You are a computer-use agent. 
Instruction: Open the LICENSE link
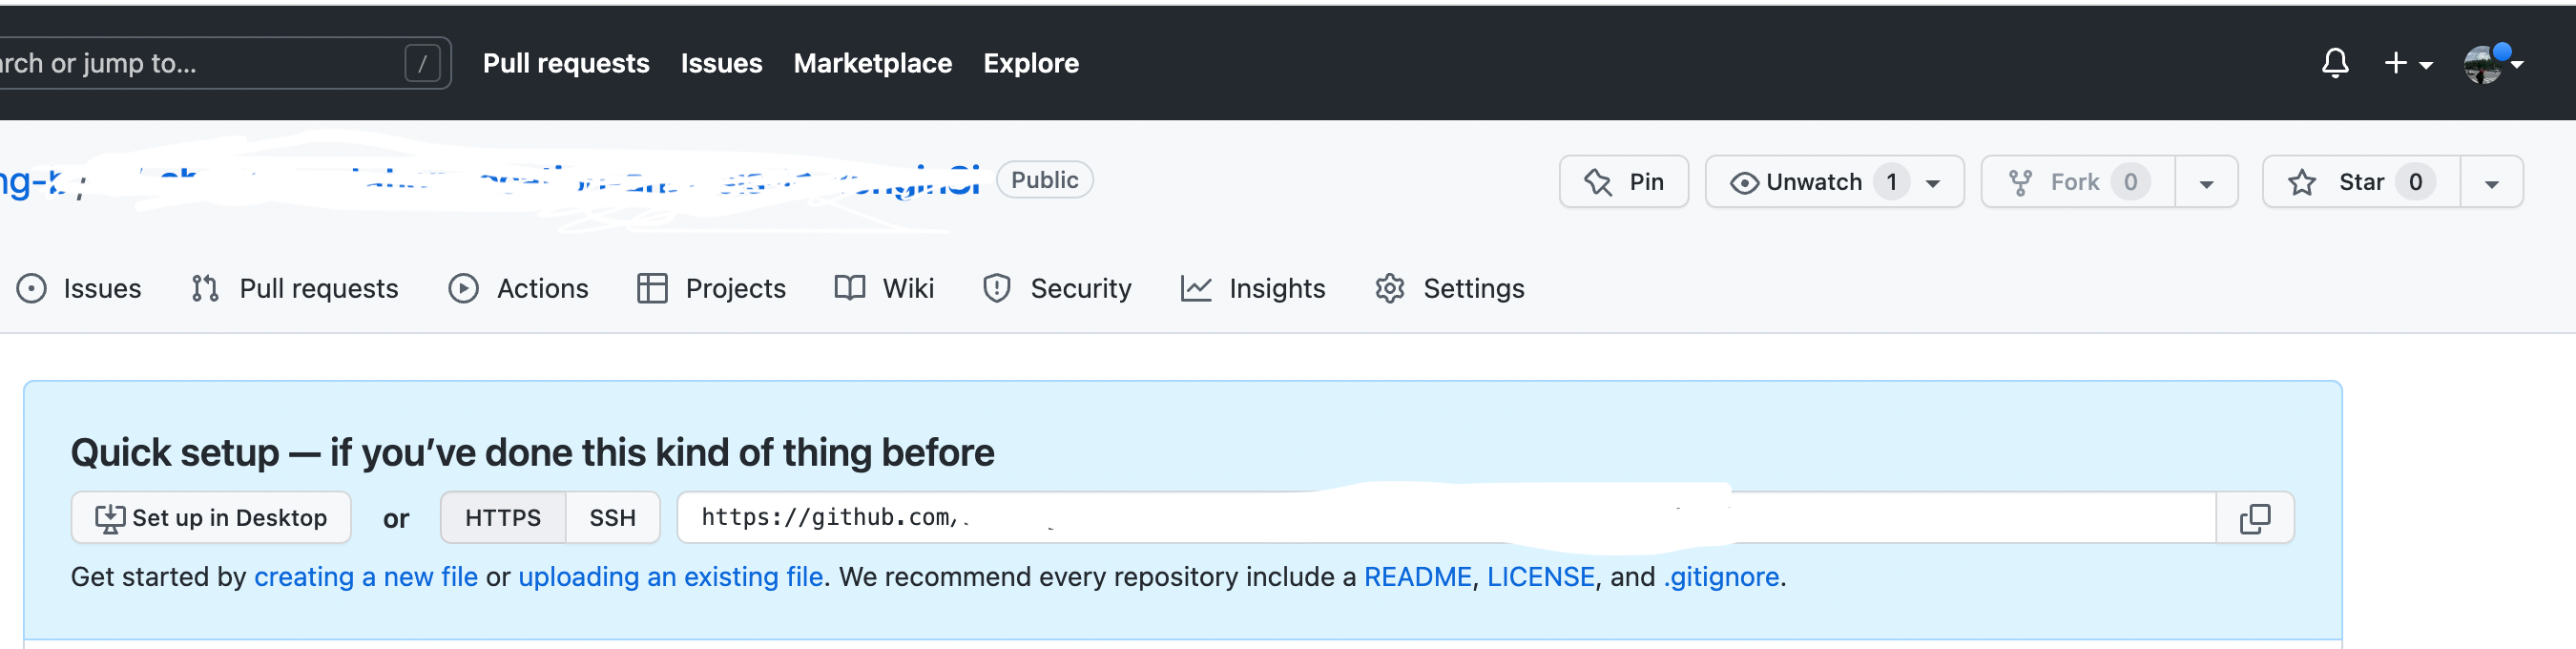click(x=1540, y=576)
